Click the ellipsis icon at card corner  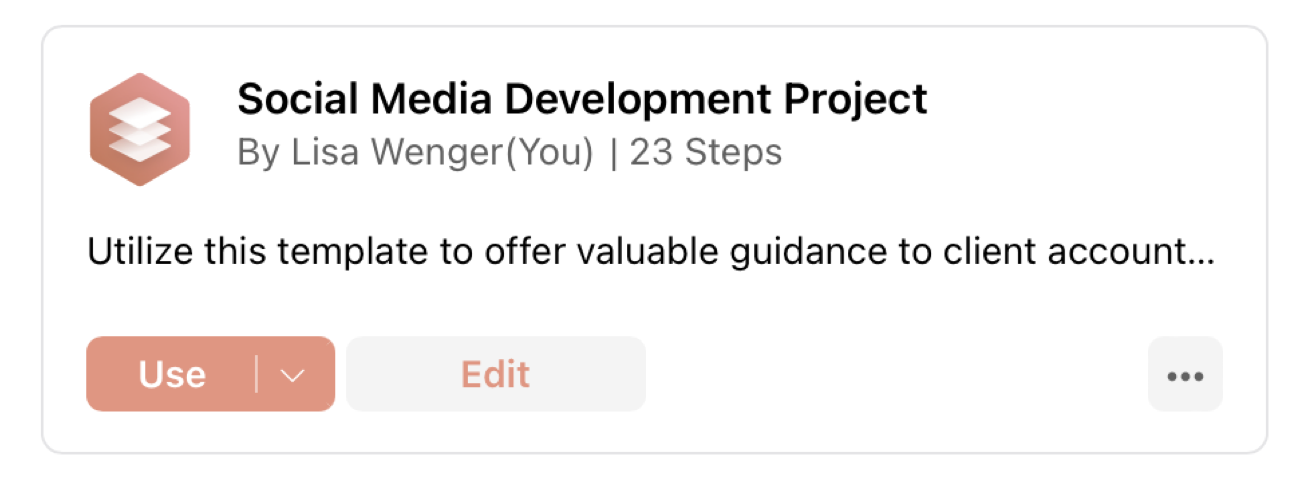[1185, 374]
